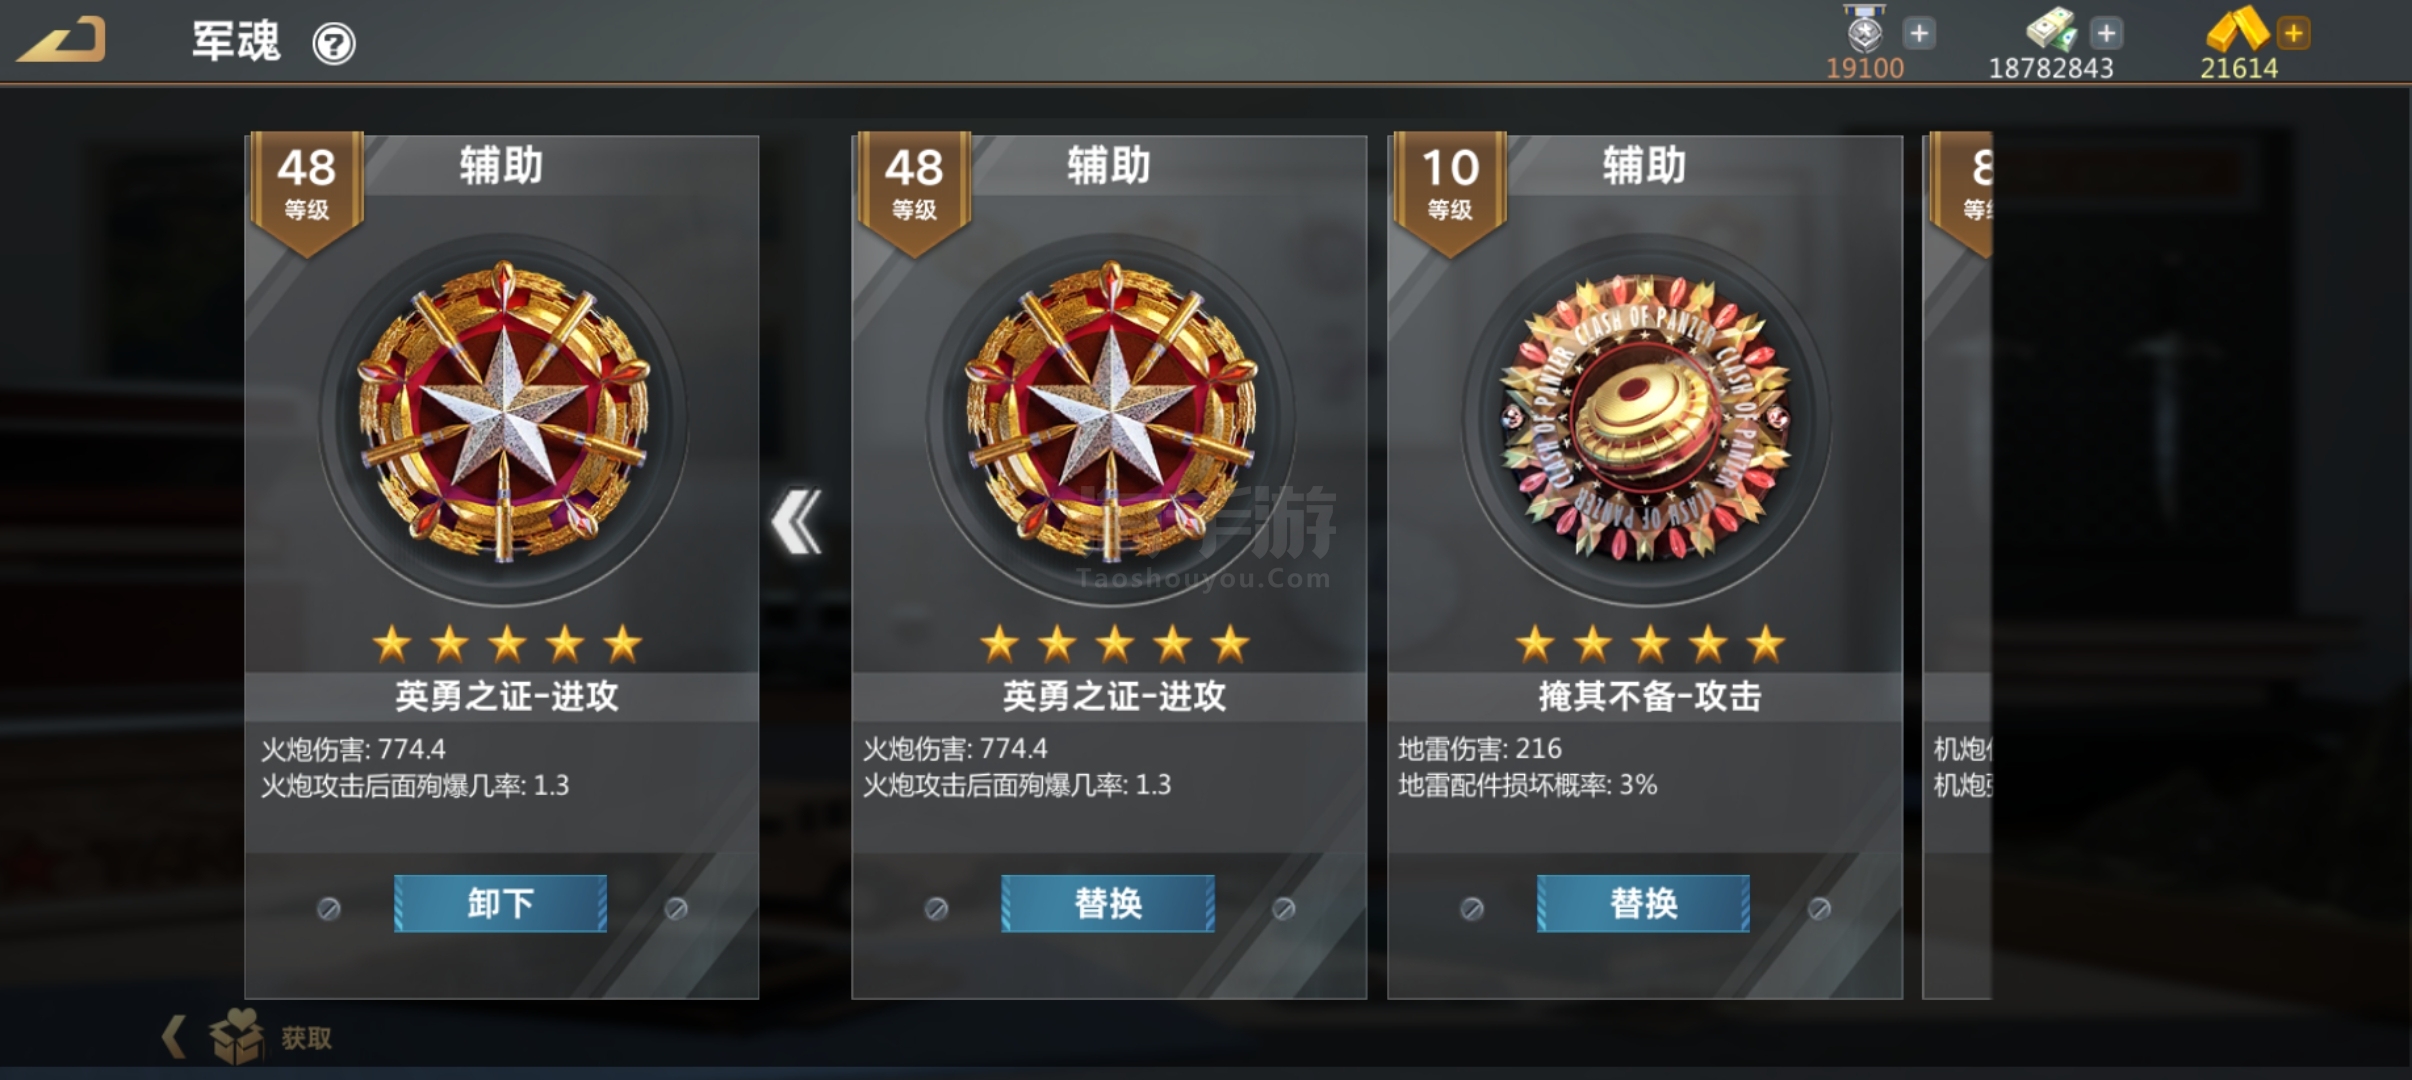
Task: Replace with 掩其不备-攻击 using its 替换 button
Action: [1643, 904]
